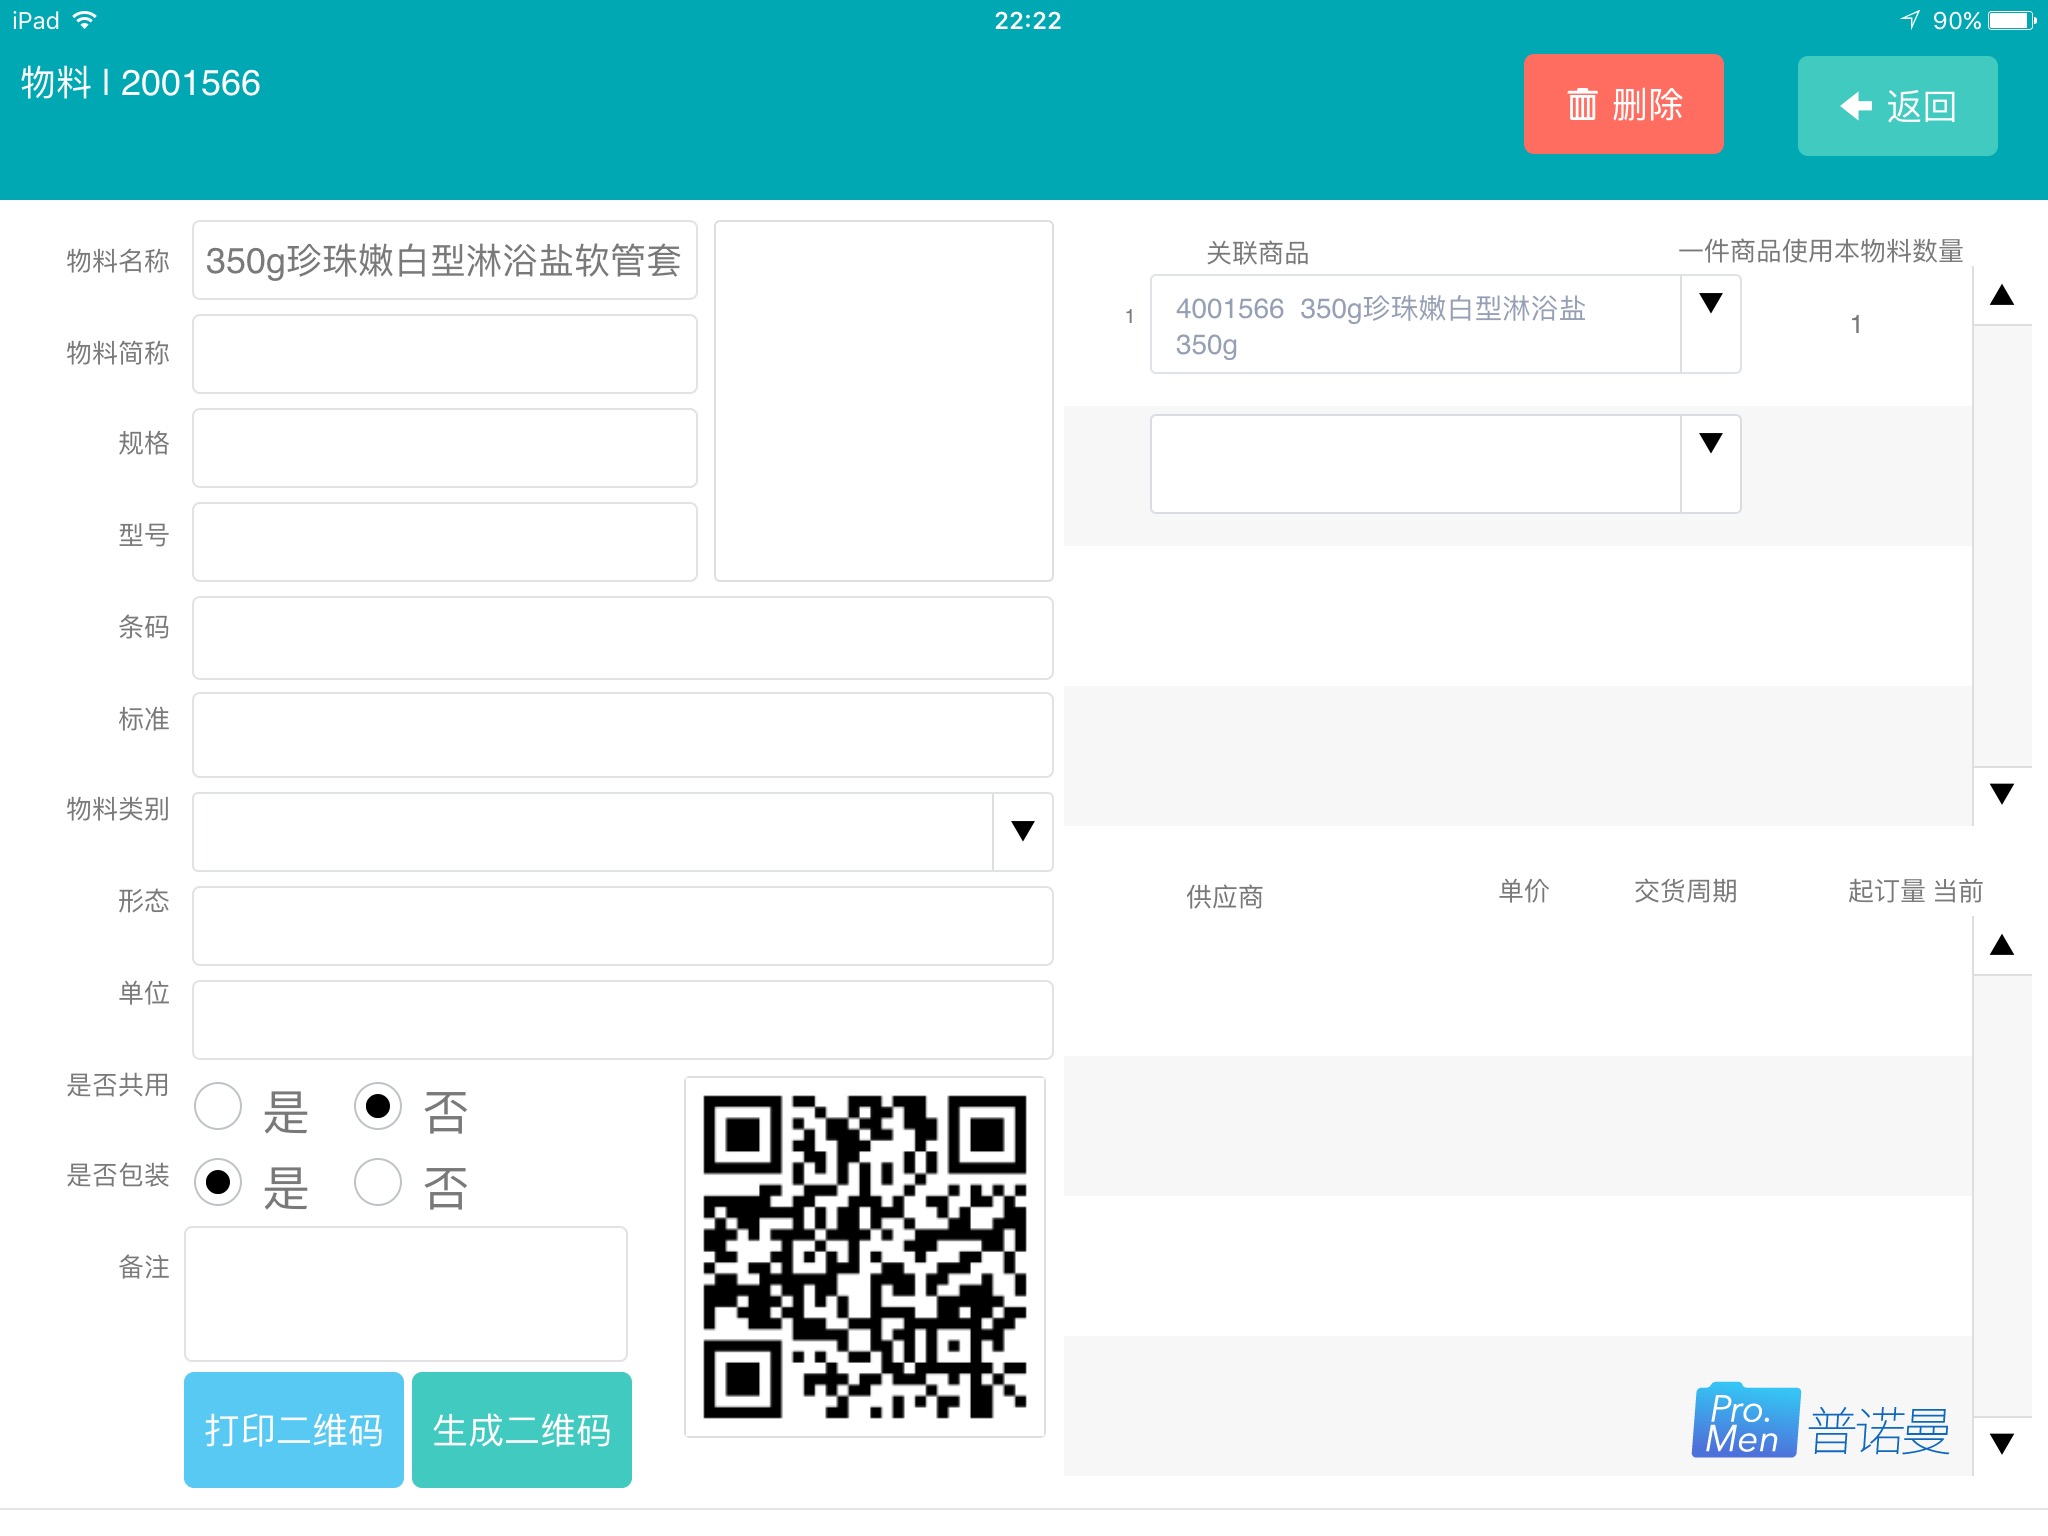Click the 一件商品使用本物料数量 header

click(x=1820, y=251)
